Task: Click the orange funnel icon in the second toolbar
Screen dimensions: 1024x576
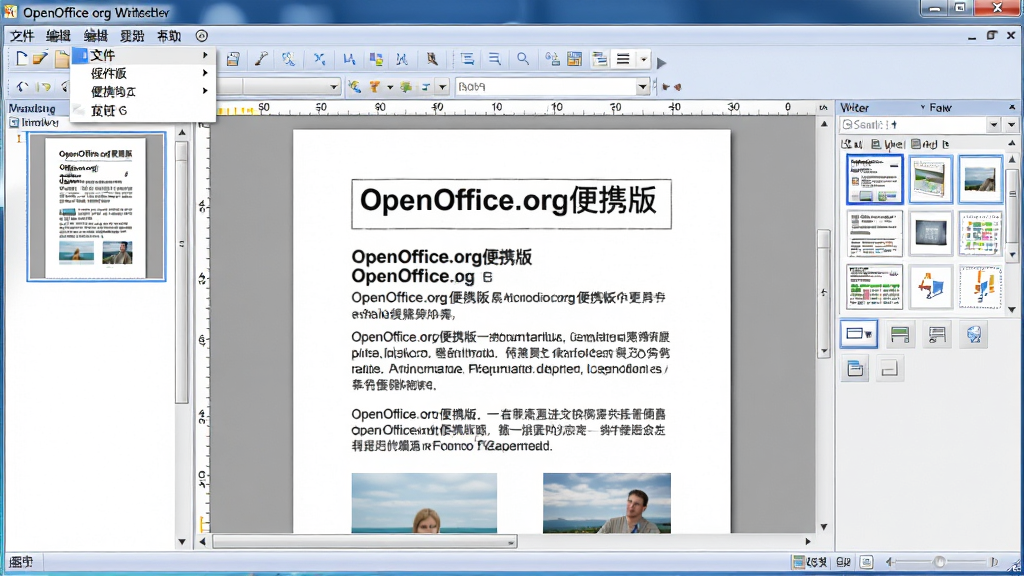Action: 375,86
